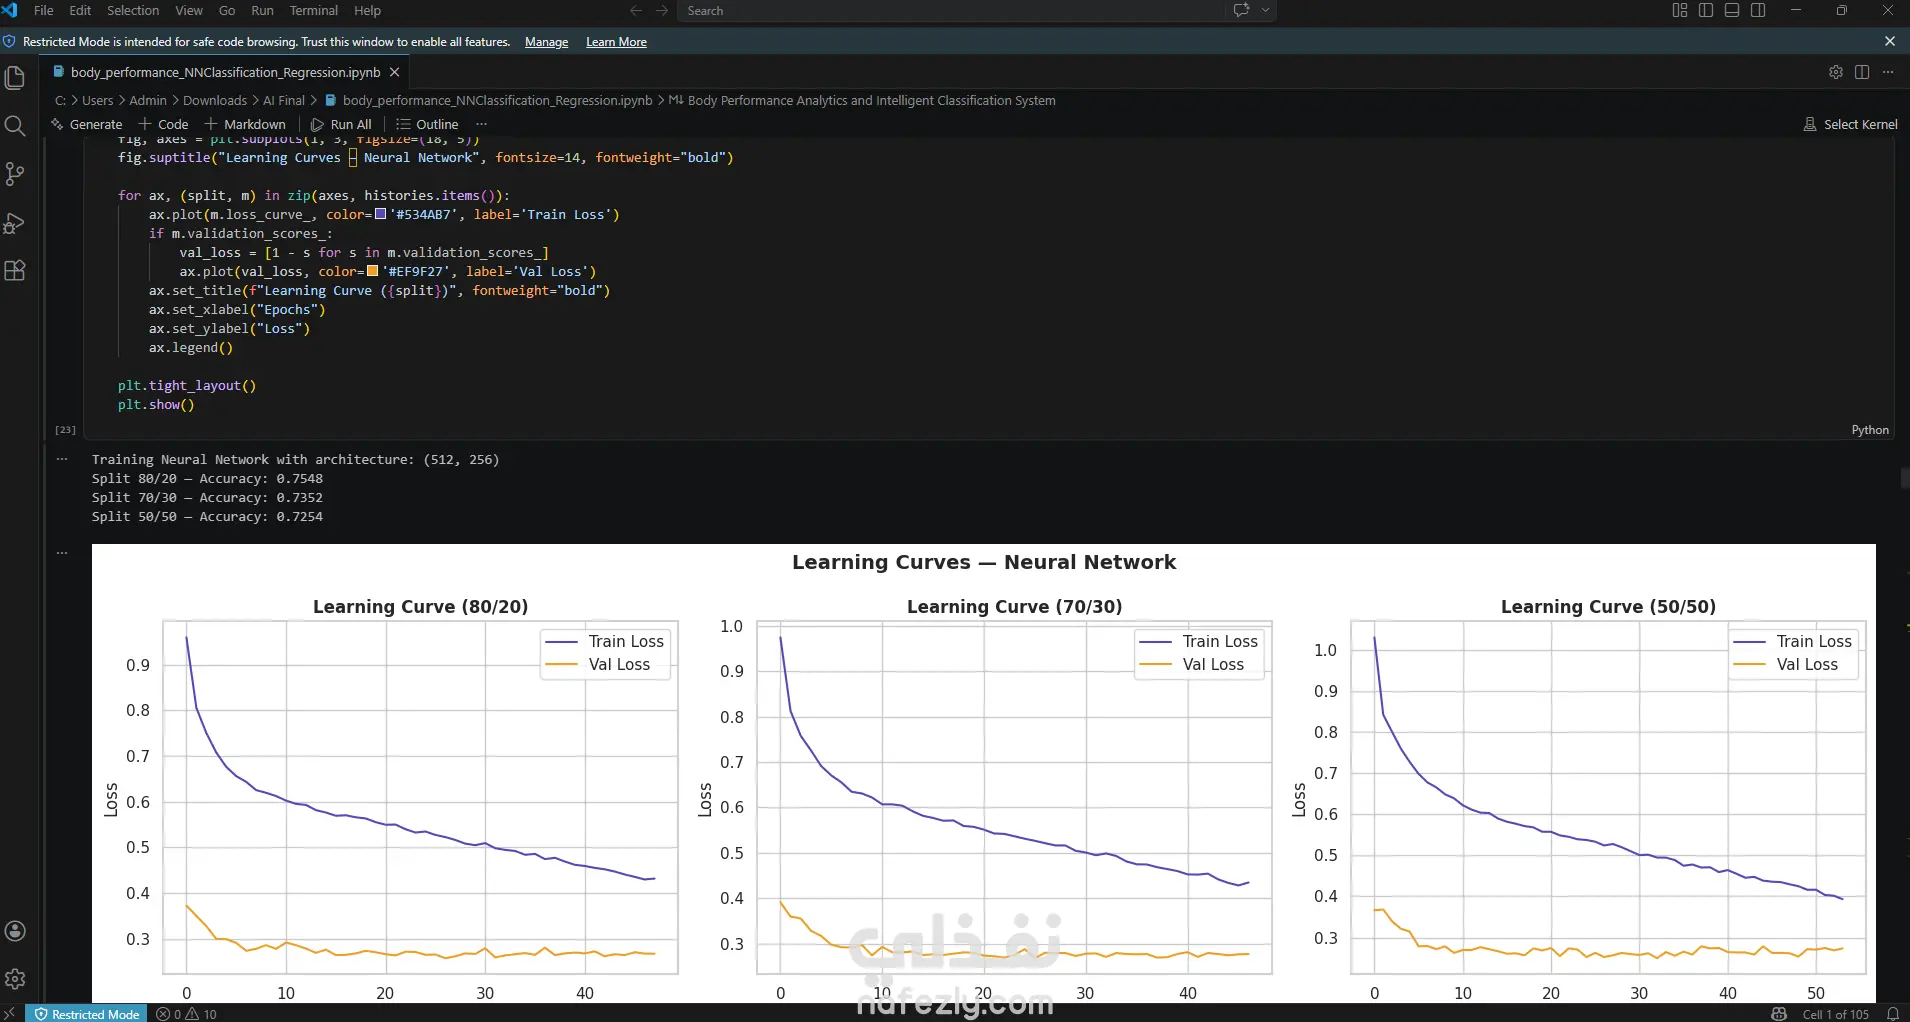Open the Accounts menu icon
The width and height of the screenshot is (1910, 1022).
pos(15,931)
